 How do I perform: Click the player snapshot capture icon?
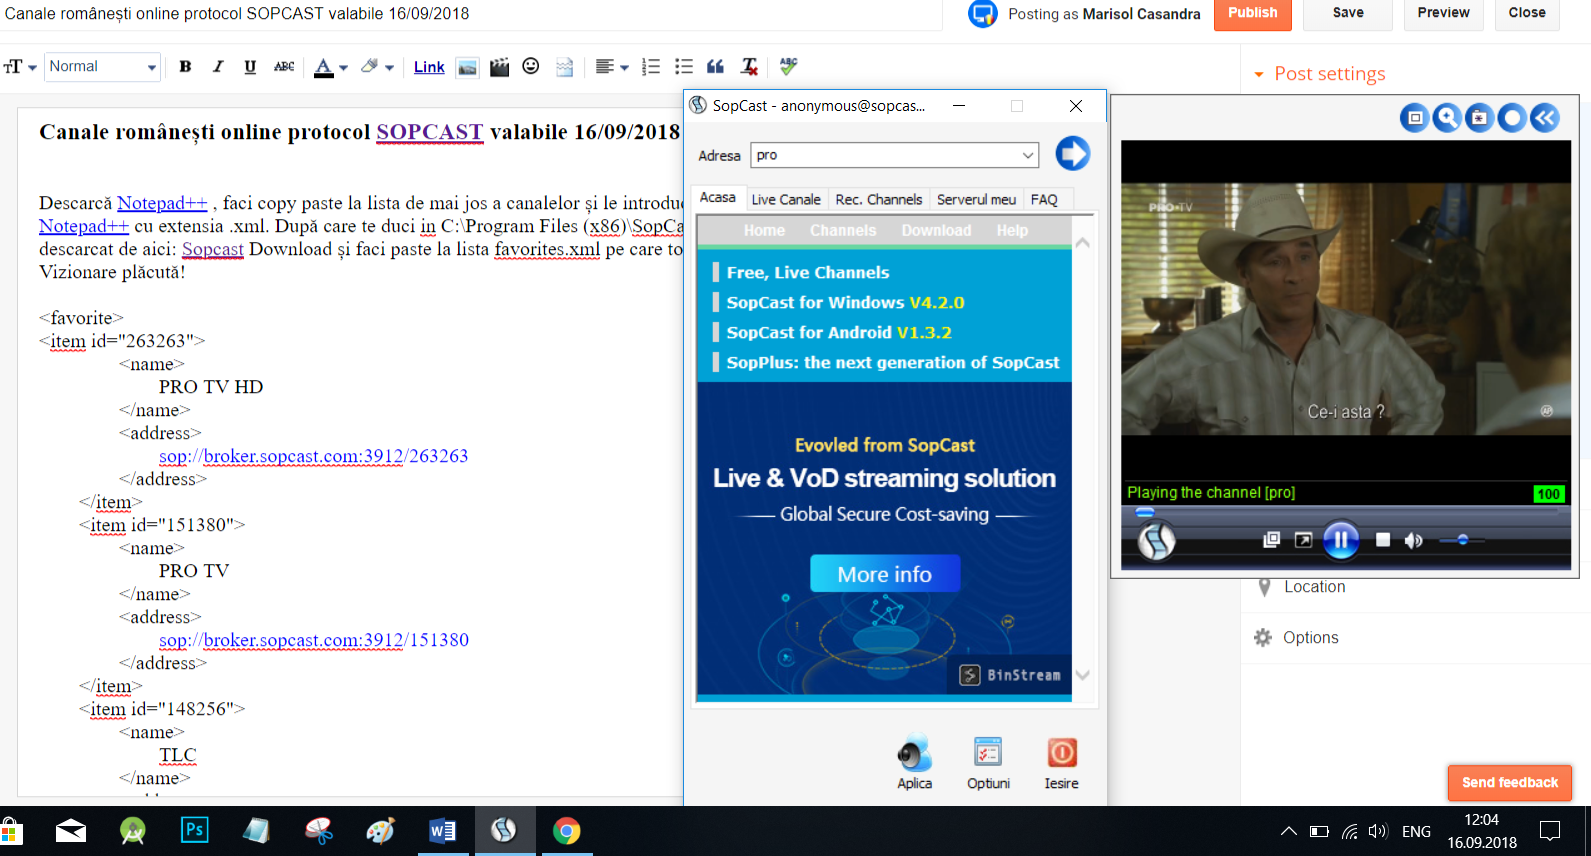1479,118
